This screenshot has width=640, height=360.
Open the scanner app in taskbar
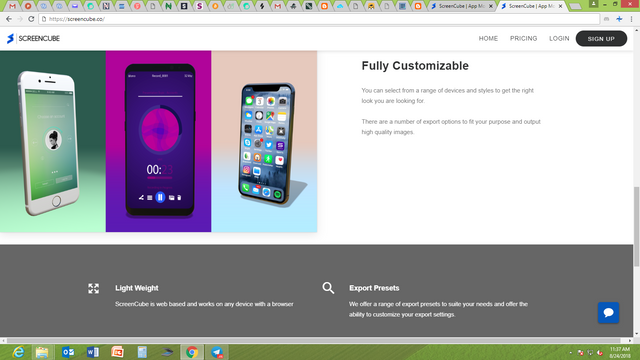[167, 352]
